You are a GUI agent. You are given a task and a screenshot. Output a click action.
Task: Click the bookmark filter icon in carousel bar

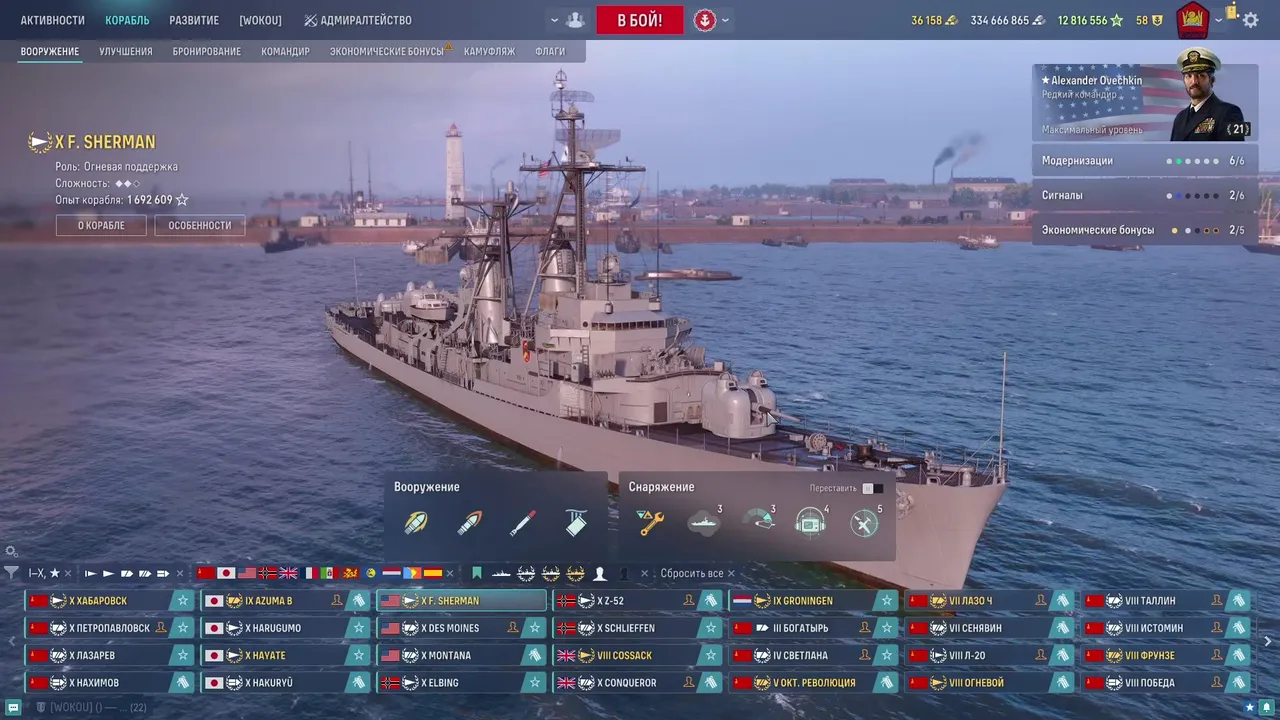click(x=477, y=573)
